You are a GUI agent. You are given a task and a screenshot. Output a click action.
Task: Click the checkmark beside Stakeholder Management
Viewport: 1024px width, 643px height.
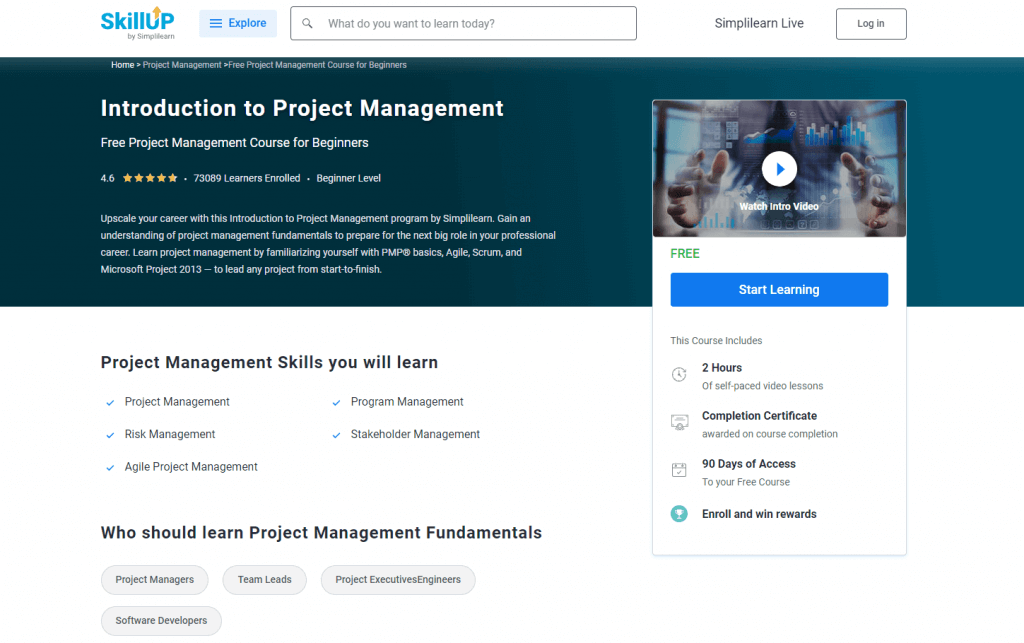coord(336,435)
